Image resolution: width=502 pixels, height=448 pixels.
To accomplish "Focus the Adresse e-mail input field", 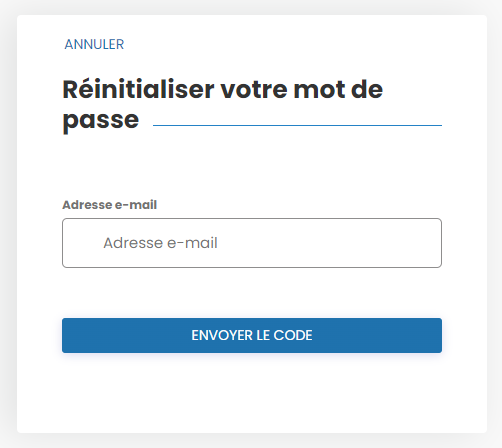I will click(x=252, y=243).
